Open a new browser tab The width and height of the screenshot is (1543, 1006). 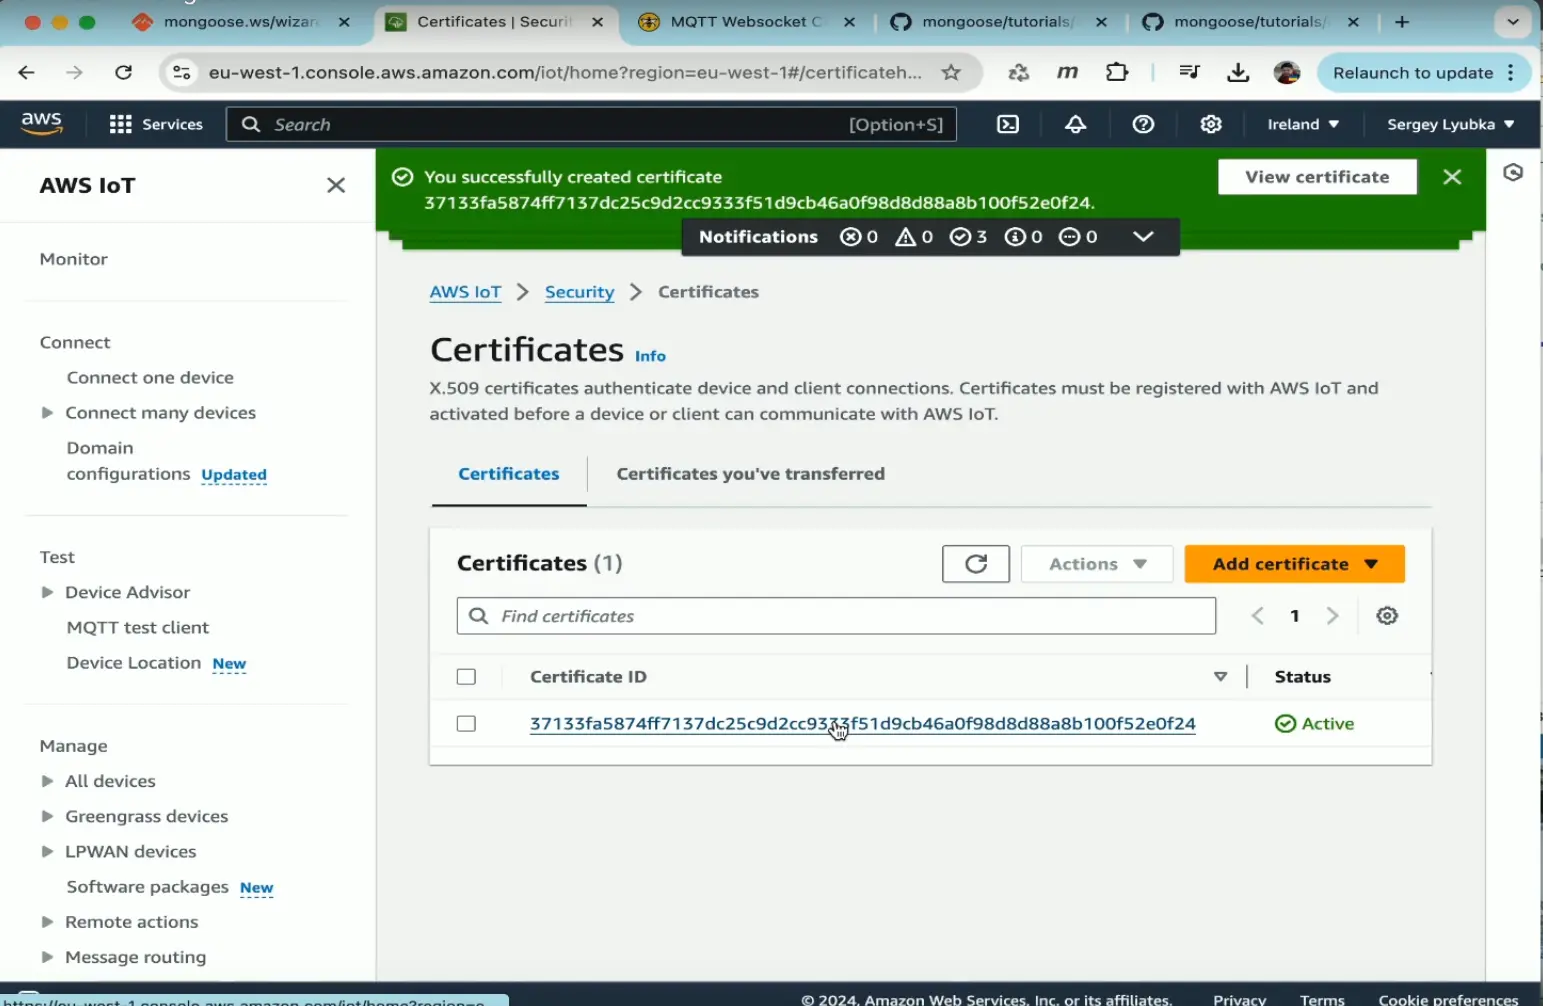coord(1402,22)
